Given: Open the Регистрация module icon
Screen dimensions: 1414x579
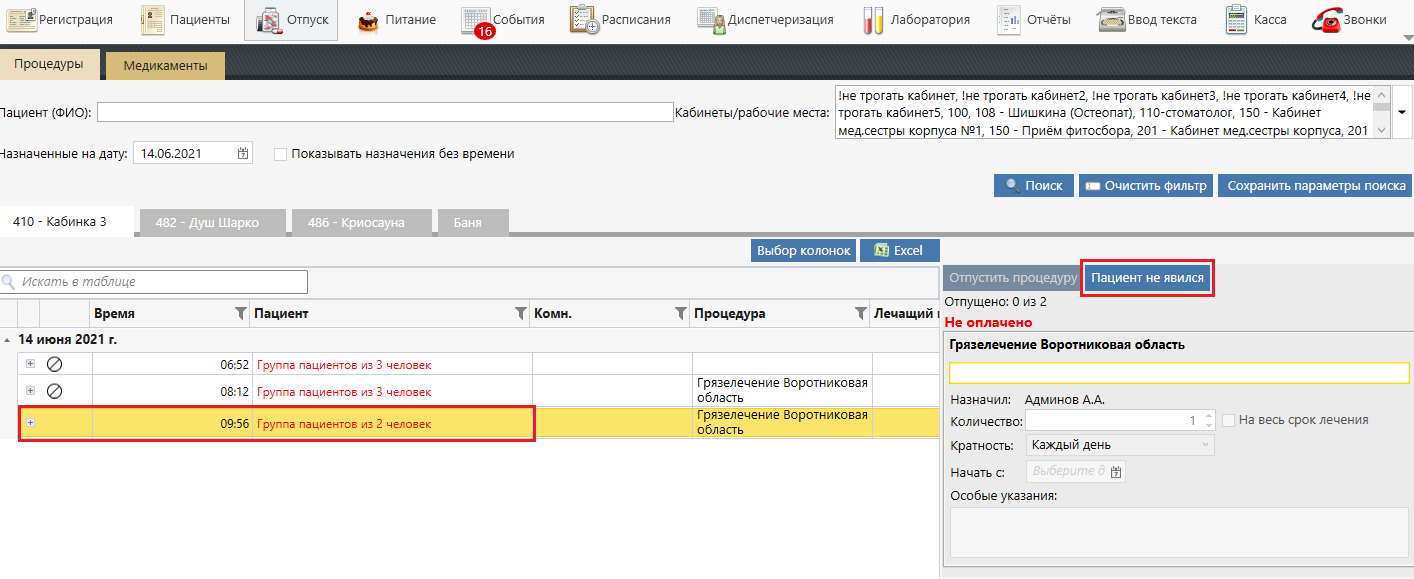Looking at the screenshot, I should point(22,19).
